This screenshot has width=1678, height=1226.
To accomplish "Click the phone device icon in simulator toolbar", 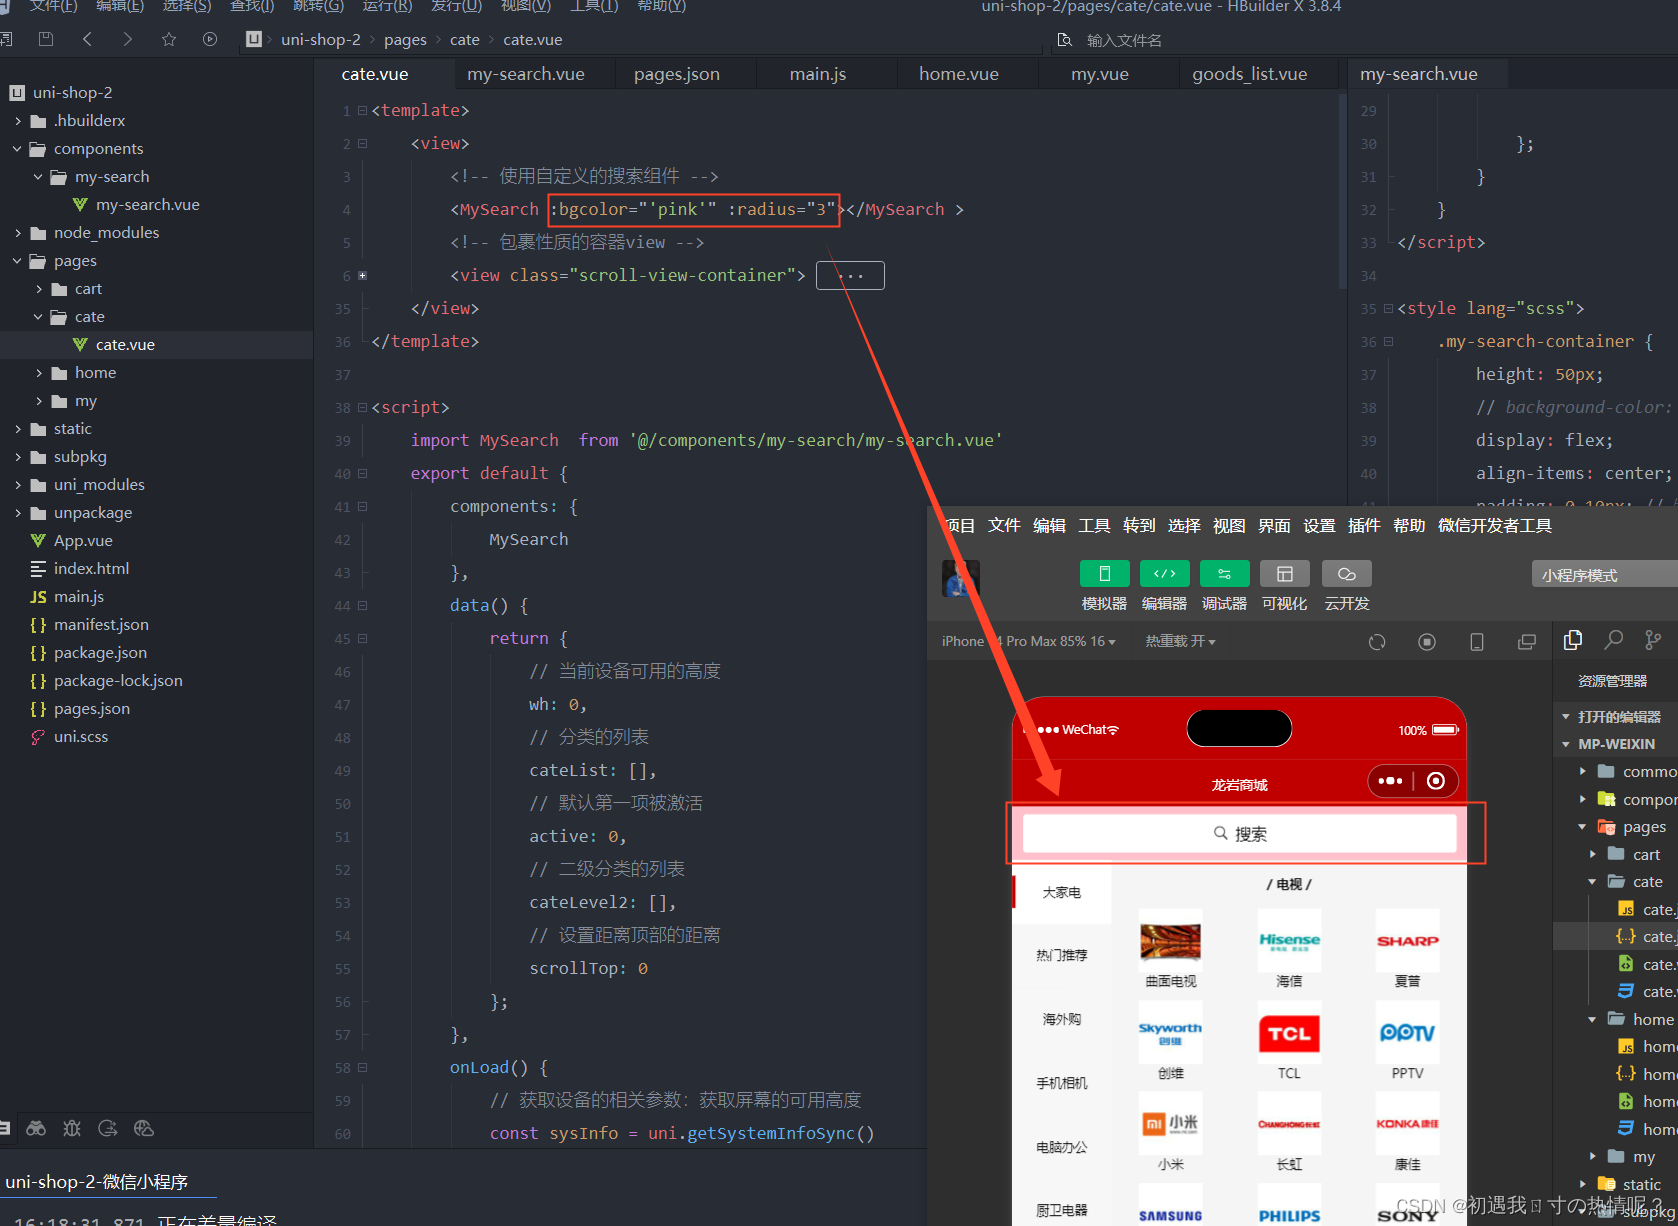I will (x=1477, y=642).
